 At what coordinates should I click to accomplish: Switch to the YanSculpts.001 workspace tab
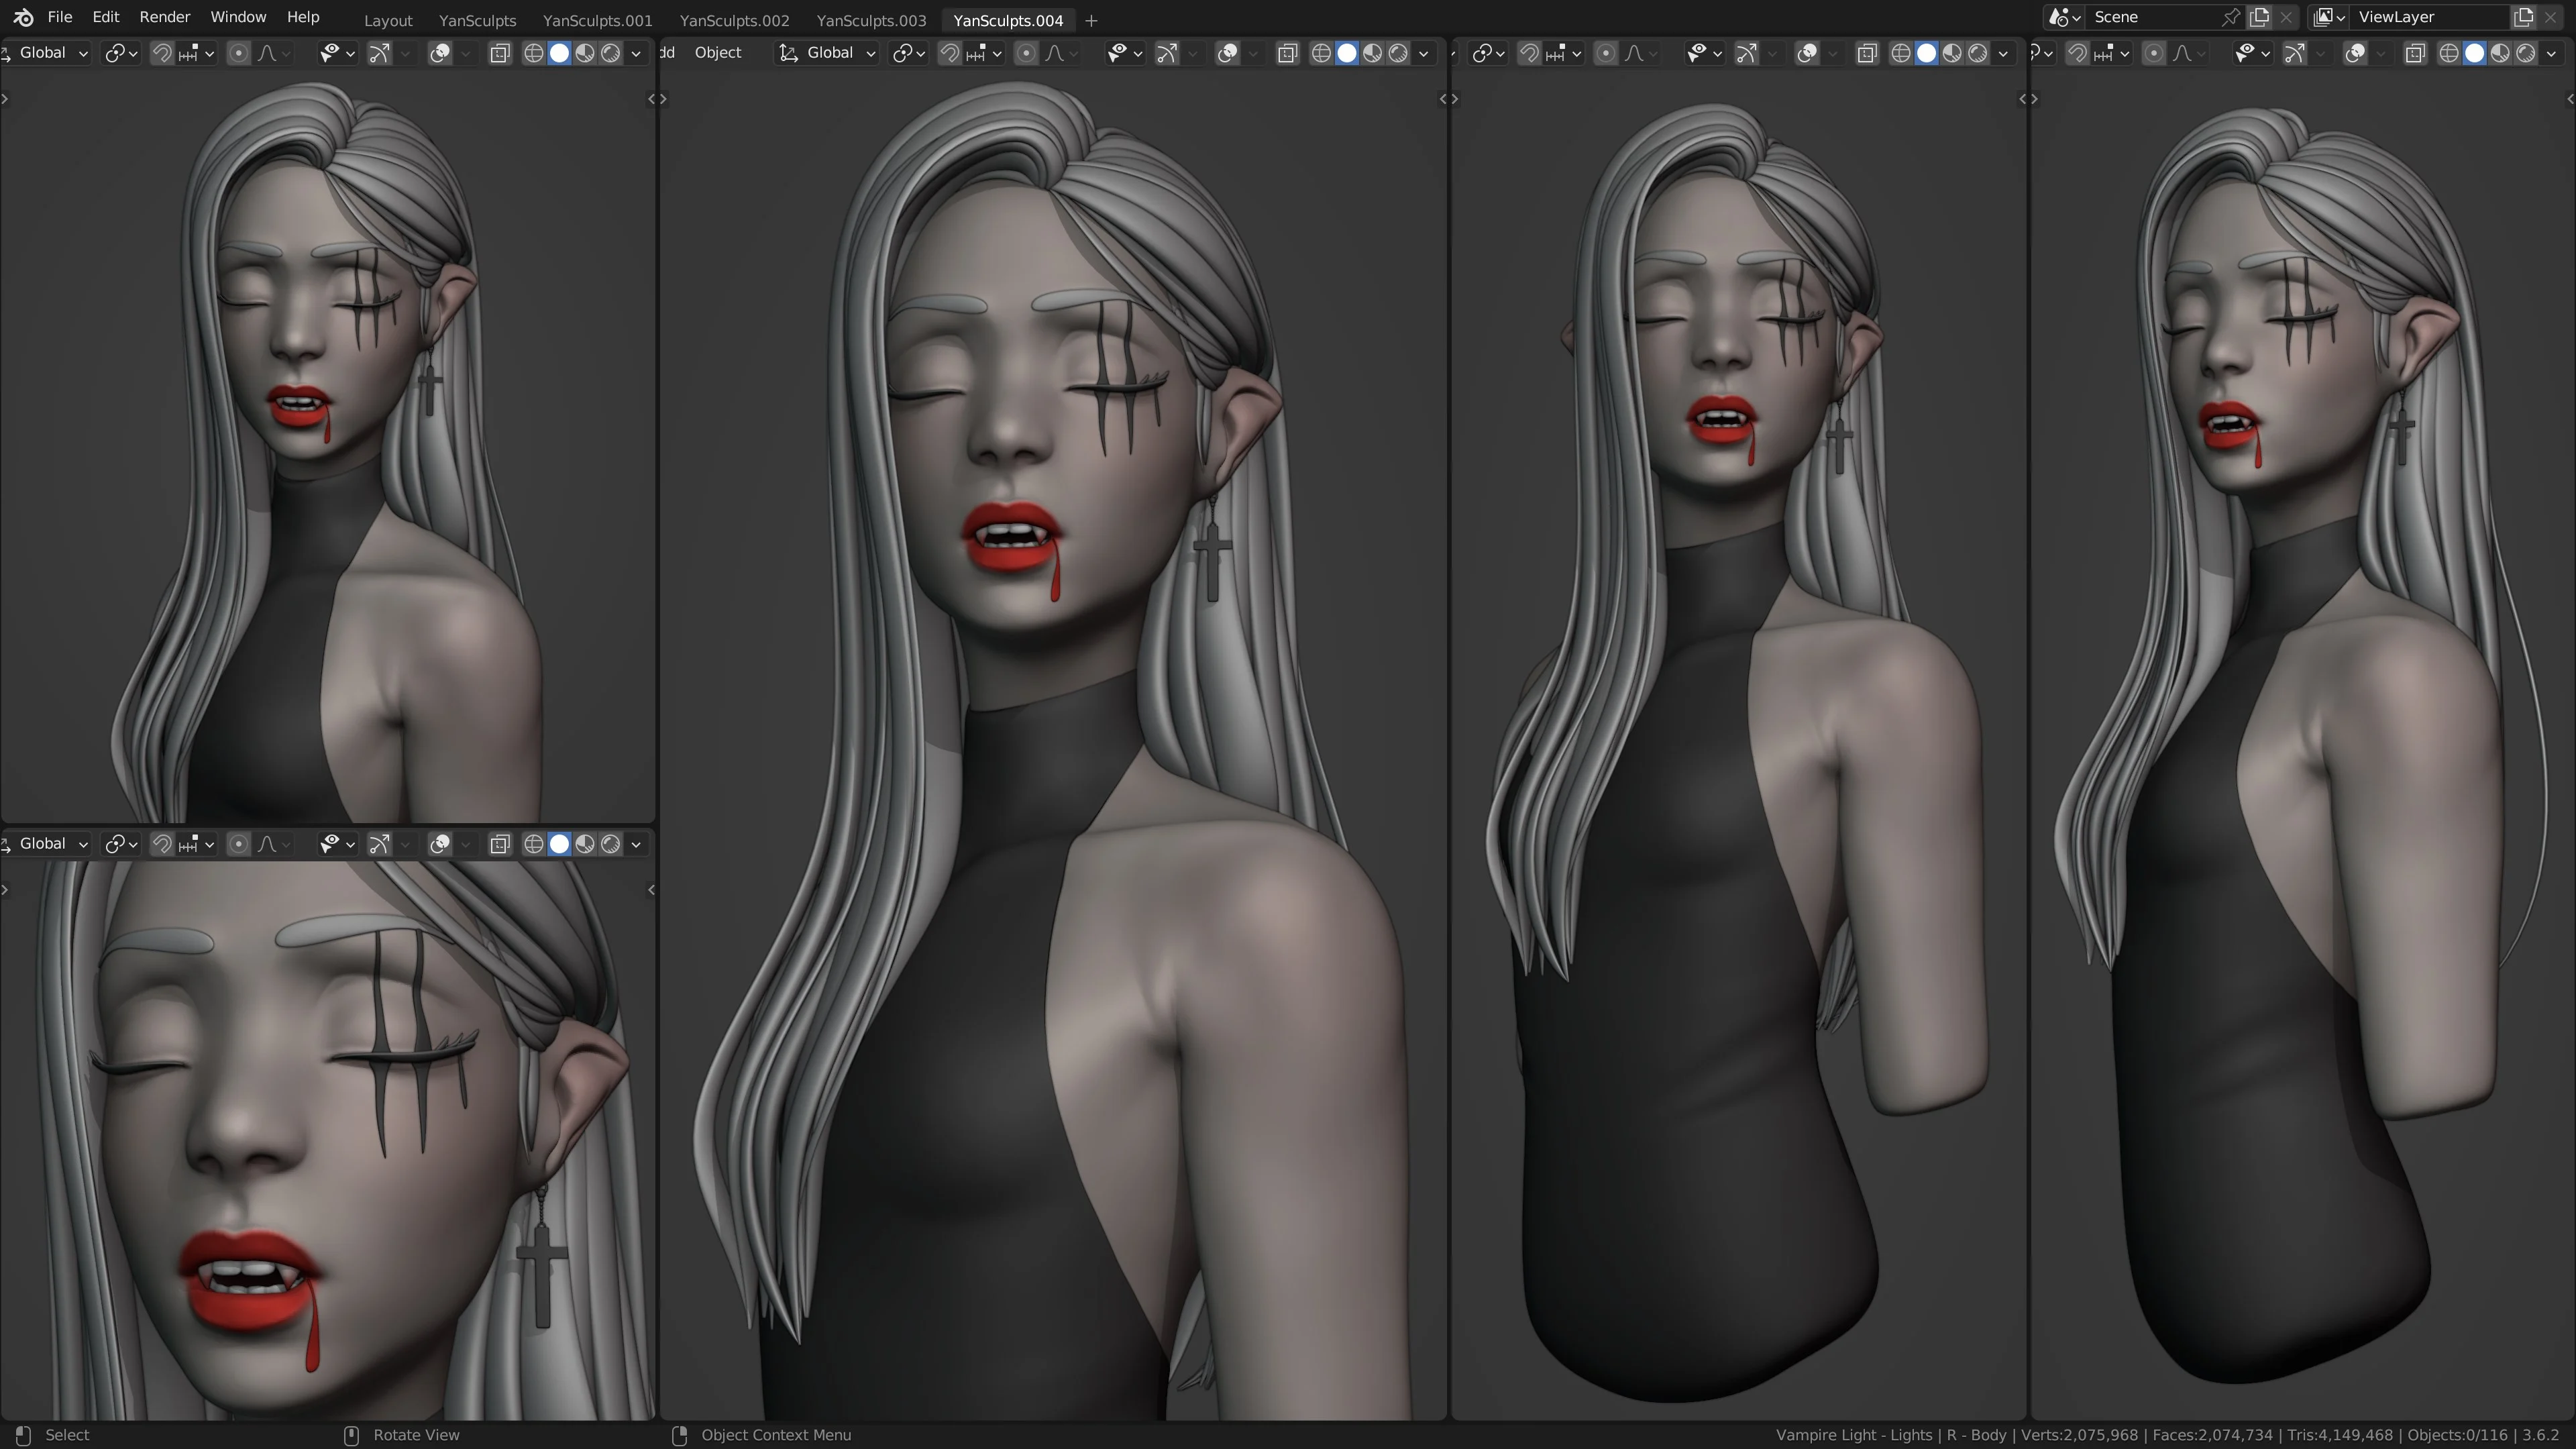click(597, 20)
